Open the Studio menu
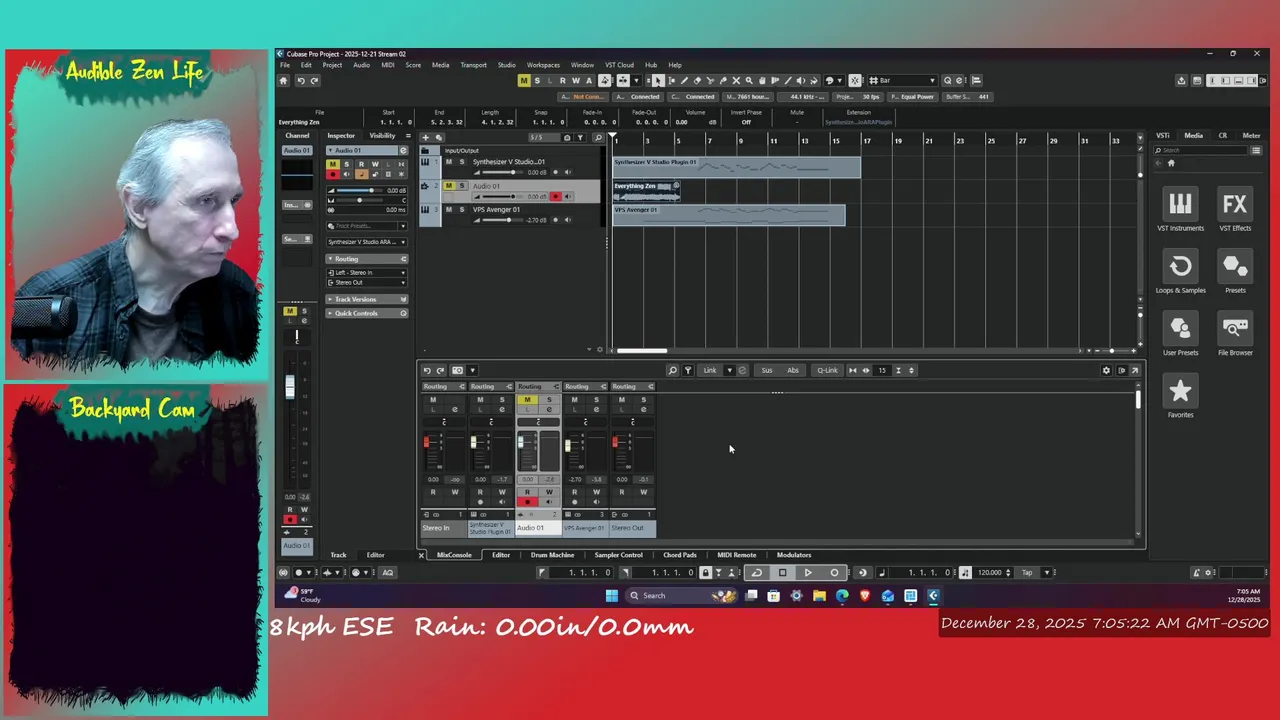The height and width of the screenshot is (720, 1280). click(507, 65)
